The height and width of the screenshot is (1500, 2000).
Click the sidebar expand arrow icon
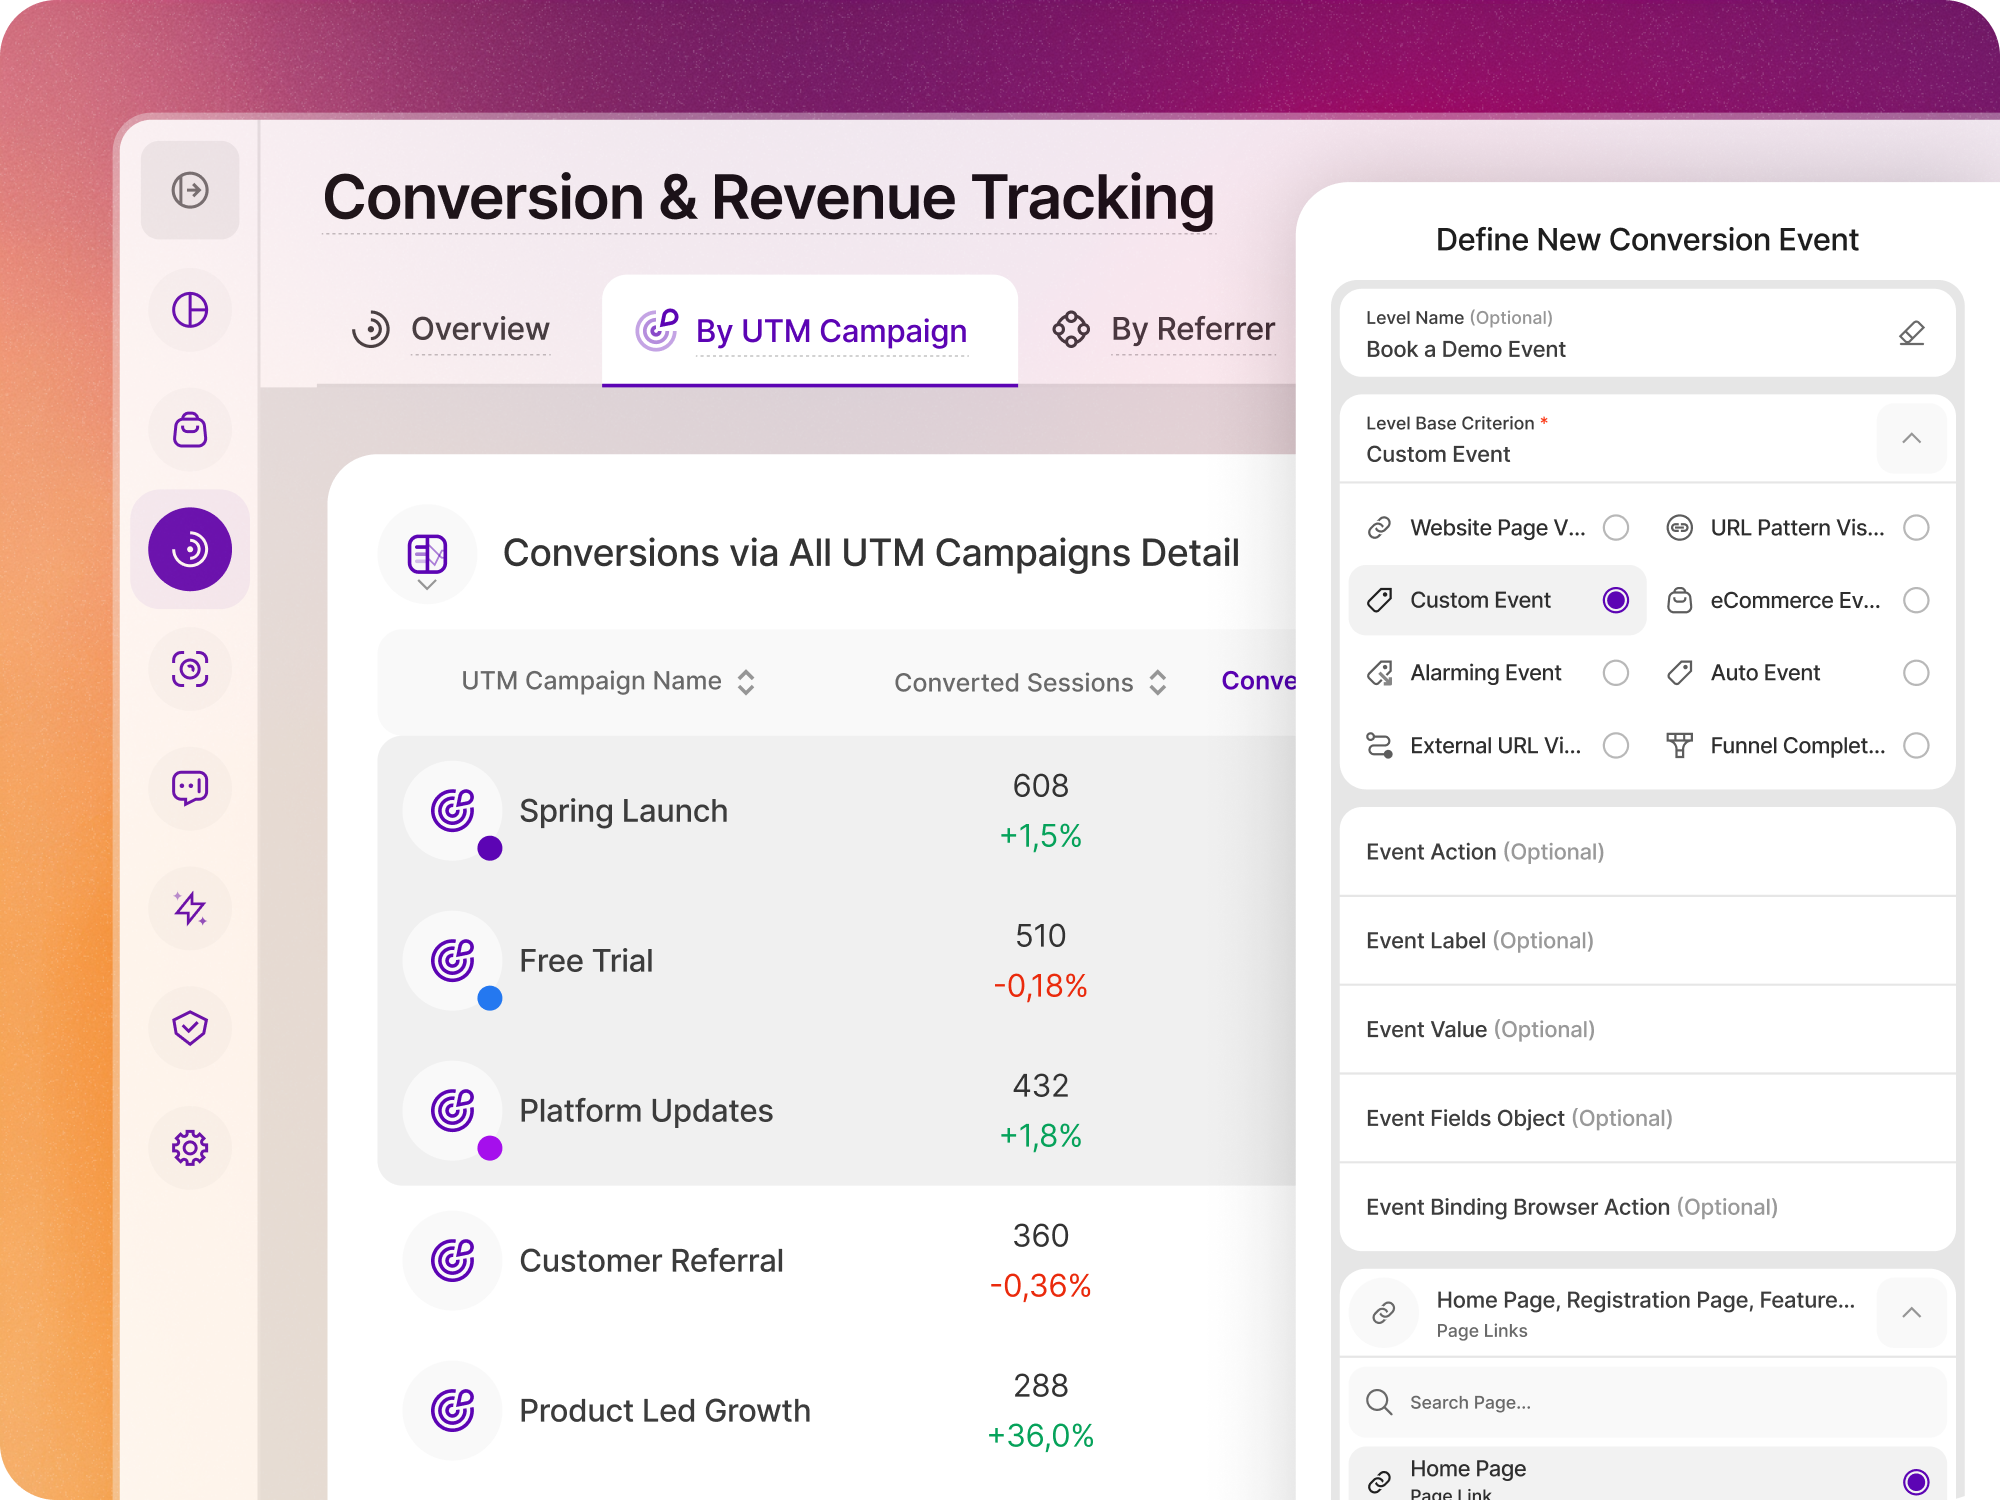point(190,190)
